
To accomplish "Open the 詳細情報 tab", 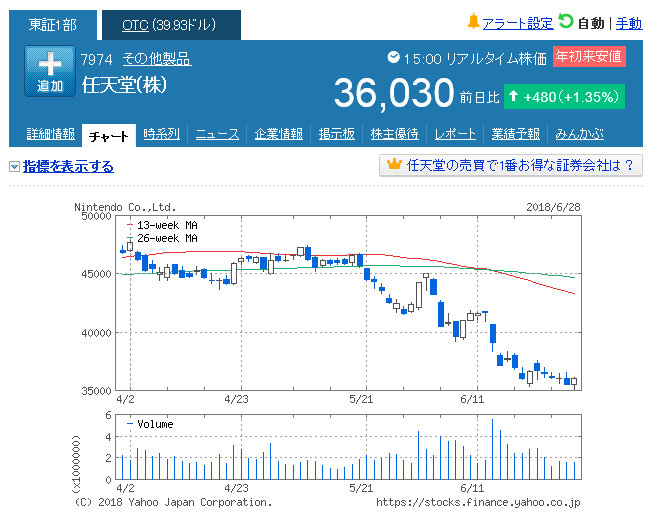I will 51,134.
